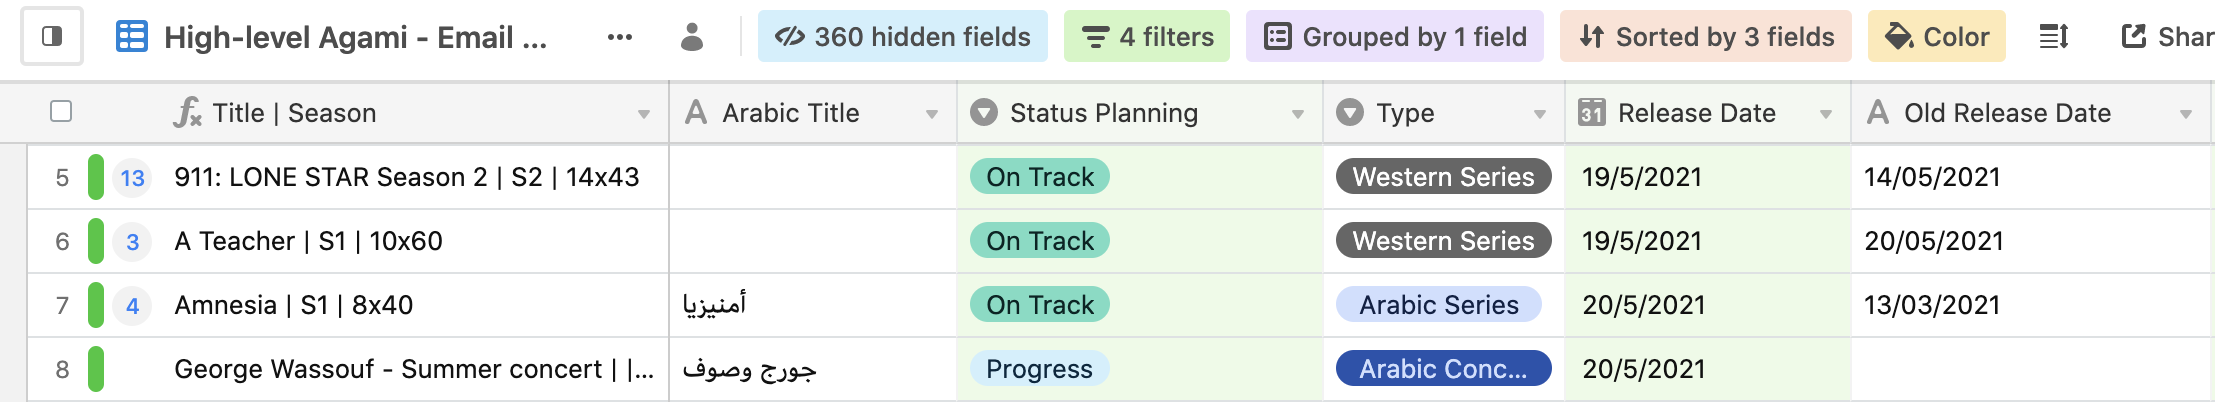This screenshot has width=2215, height=402.
Task: Expand Old Release Date column dropdown
Action: (2186, 114)
